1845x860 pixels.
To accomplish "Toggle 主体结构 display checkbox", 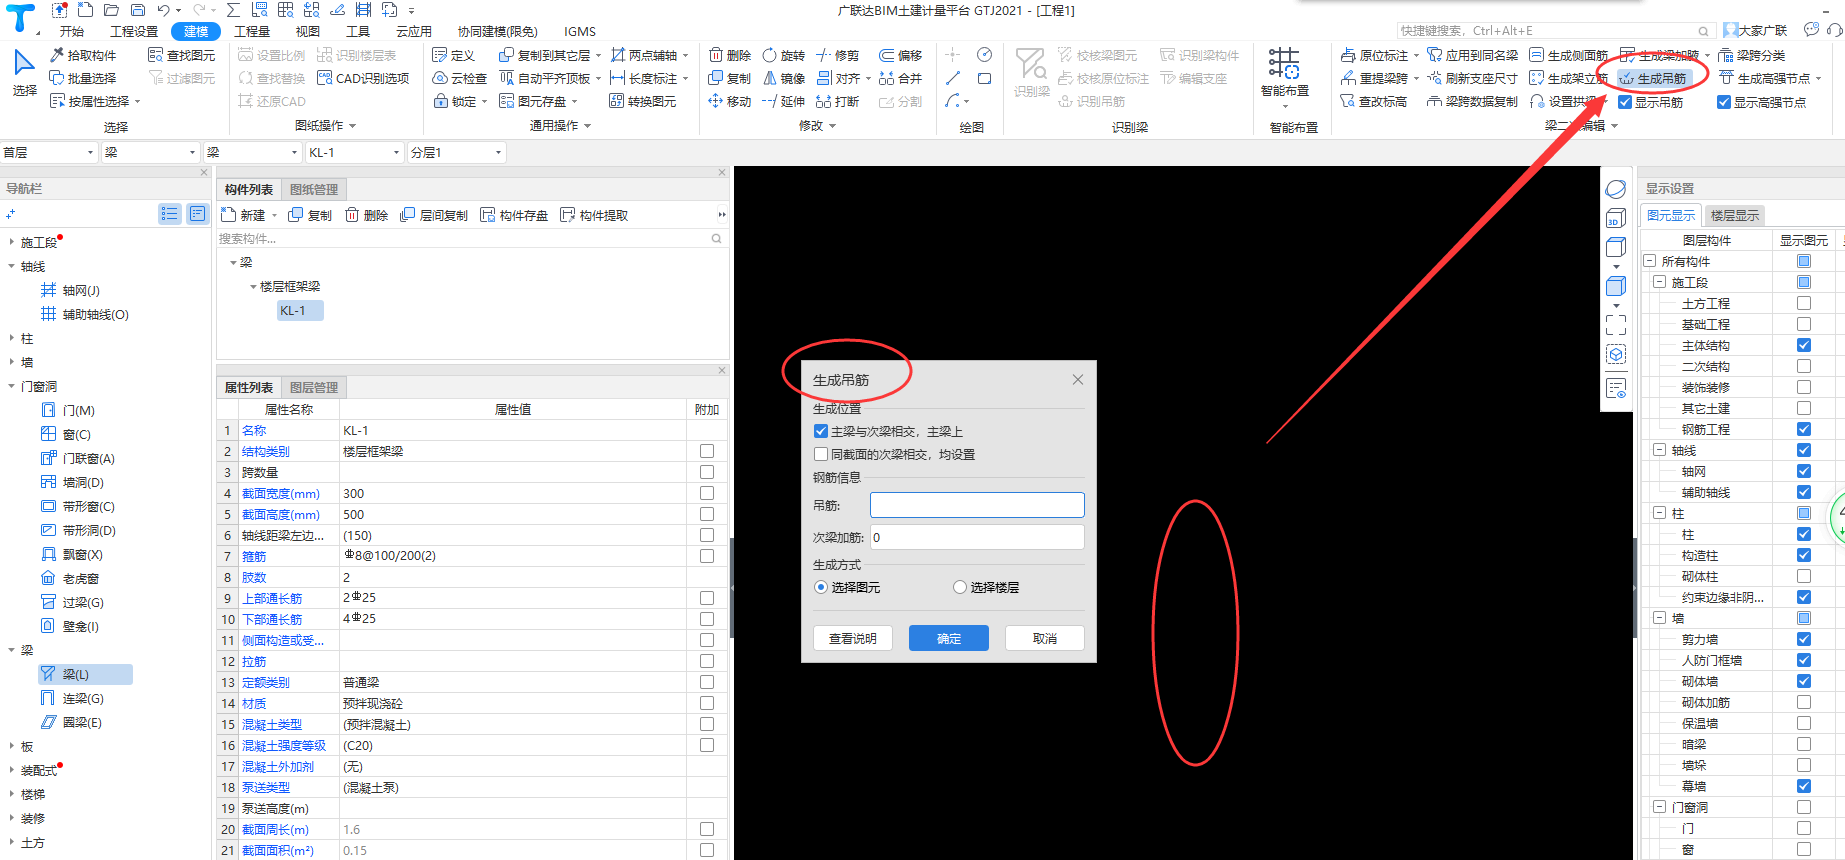I will [1804, 345].
